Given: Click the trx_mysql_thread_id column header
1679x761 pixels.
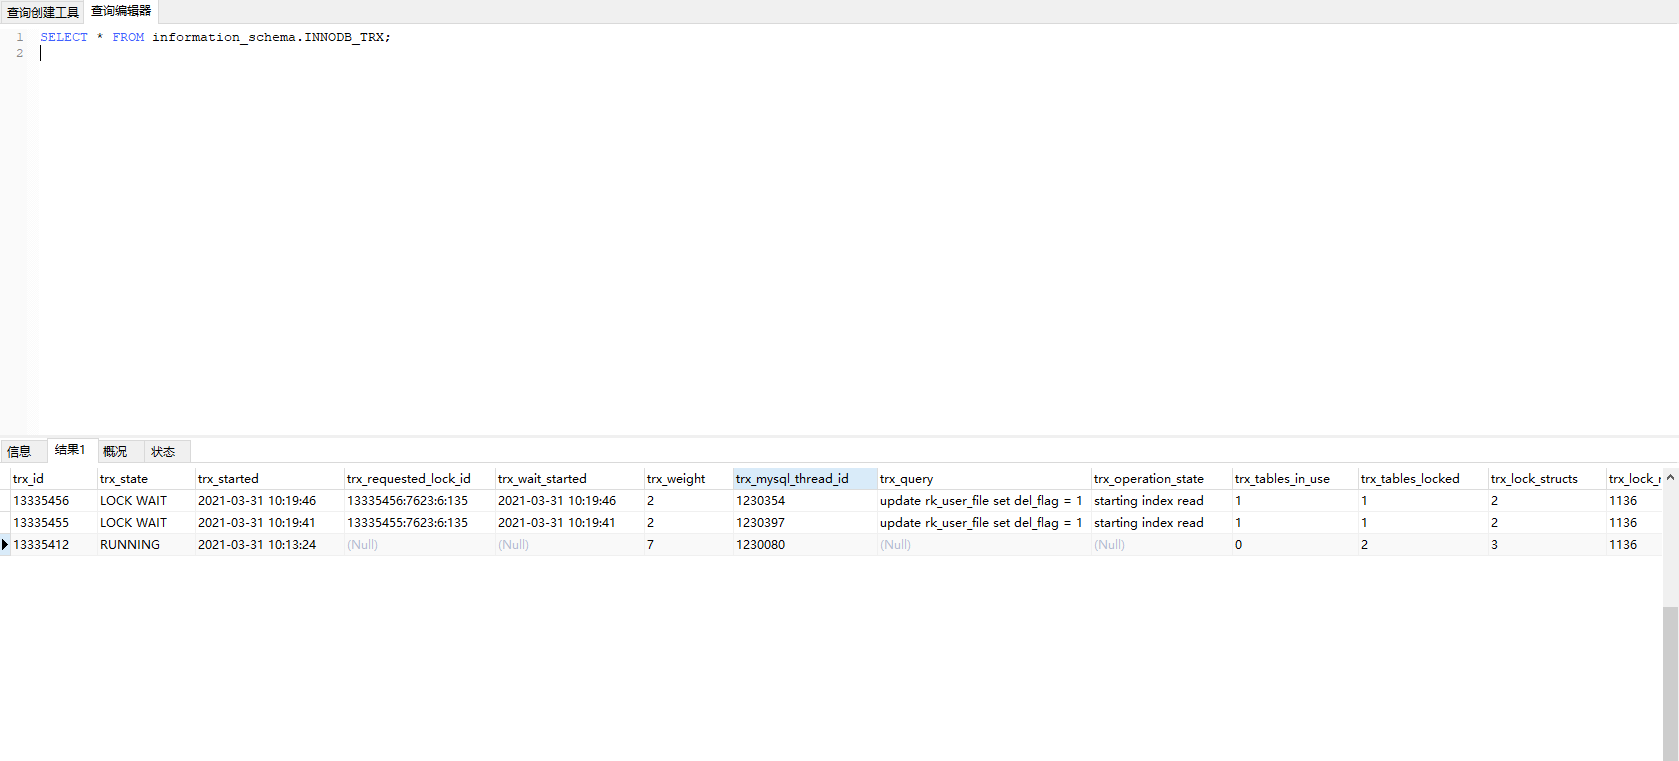Looking at the screenshot, I should [792, 479].
